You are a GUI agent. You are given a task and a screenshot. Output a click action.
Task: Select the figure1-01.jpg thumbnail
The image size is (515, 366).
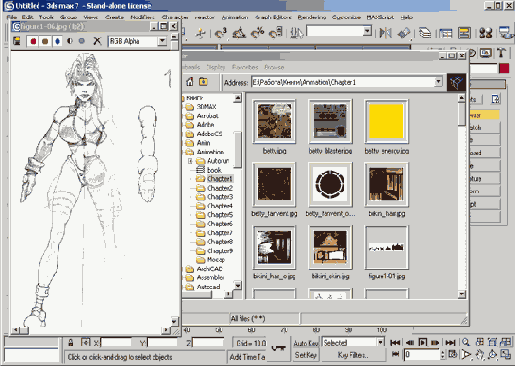pyautogui.click(x=386, y=247)
